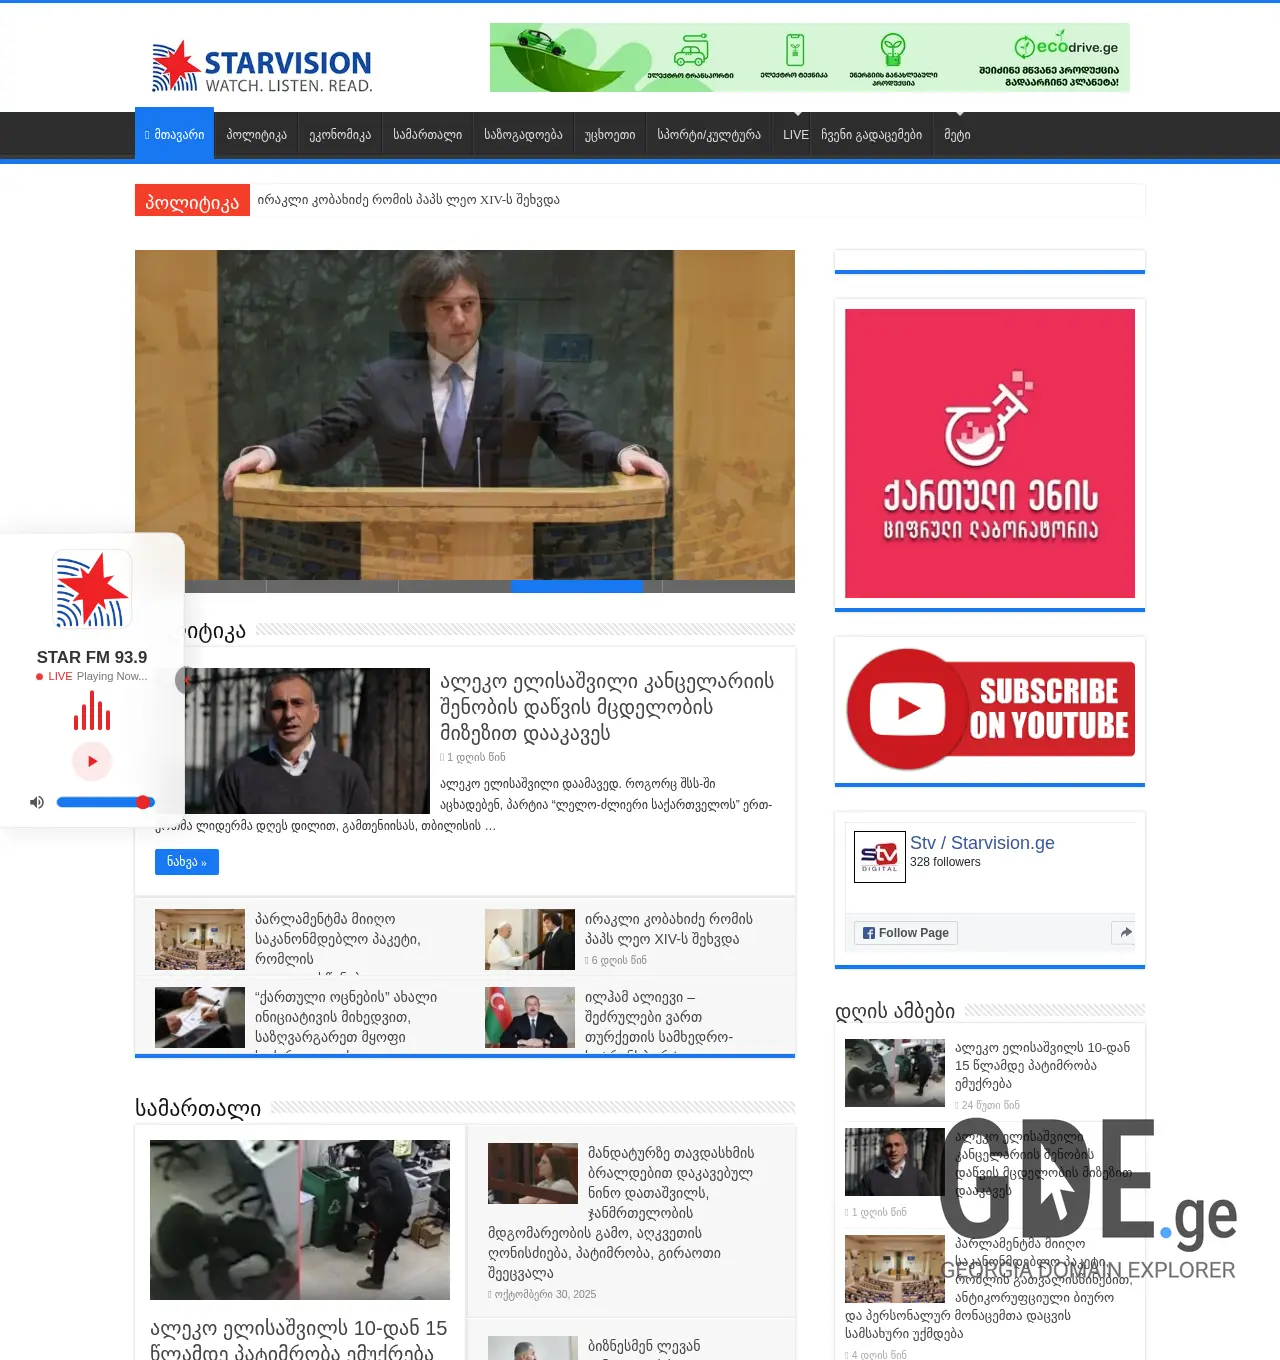Click the equalizer bars in the radio player
The width and height of the screenshot is (1280, 1360).
(91, 710)
